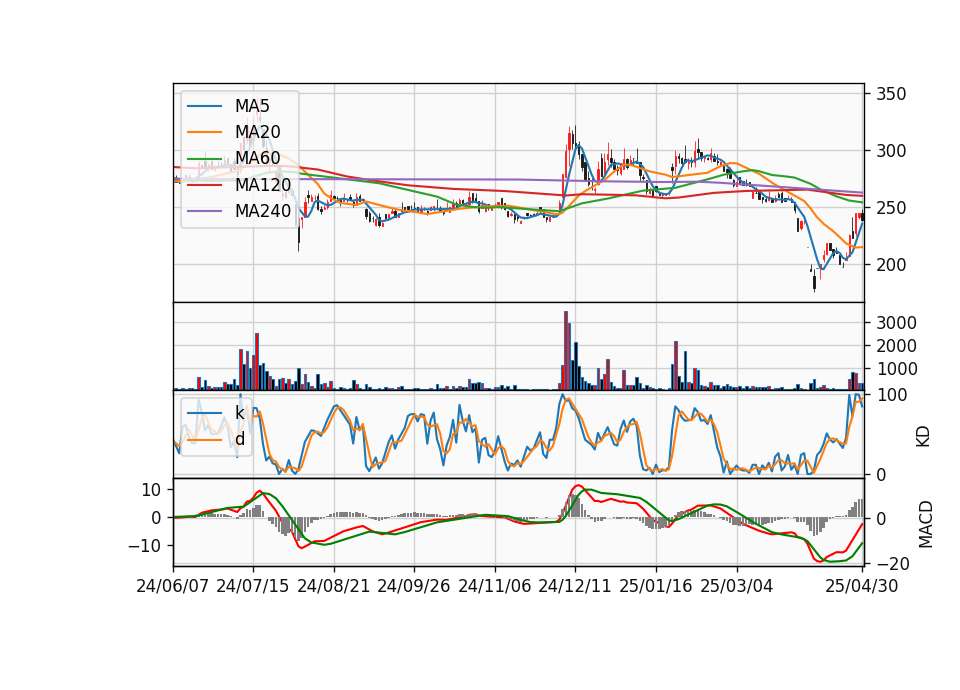Click the MACD axis title
The width and height of the screenshot is (960, 690).
click(926, 524)
